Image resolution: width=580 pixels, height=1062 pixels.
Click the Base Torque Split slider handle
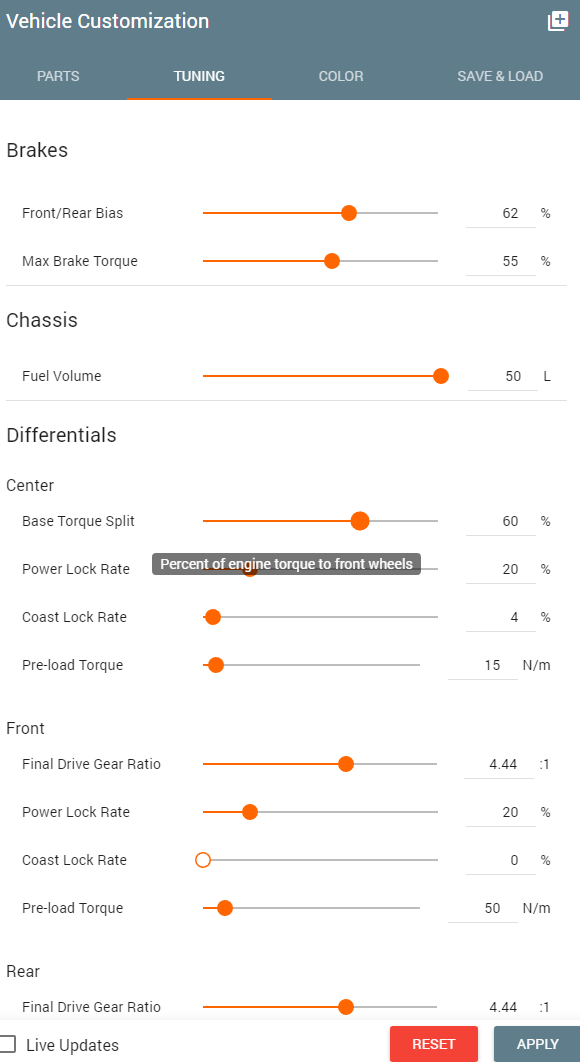click(360, 521)
